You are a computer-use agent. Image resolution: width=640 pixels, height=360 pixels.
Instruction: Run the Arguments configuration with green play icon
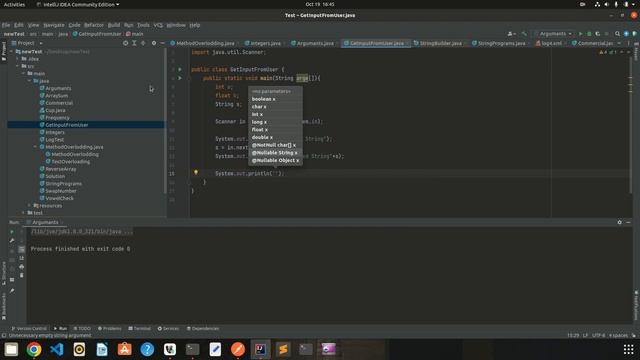click(580, 34)
